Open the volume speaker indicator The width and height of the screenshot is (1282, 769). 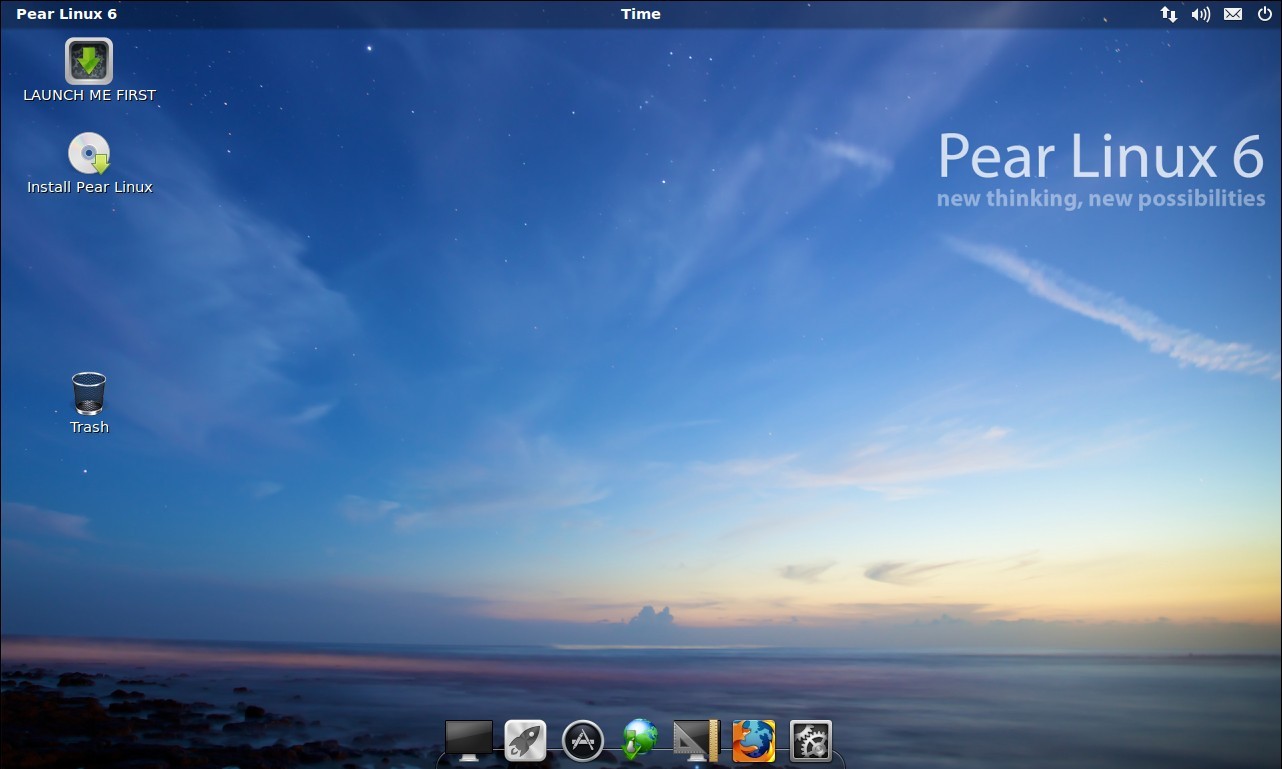pyautogui.click(x=1201, y=14)
